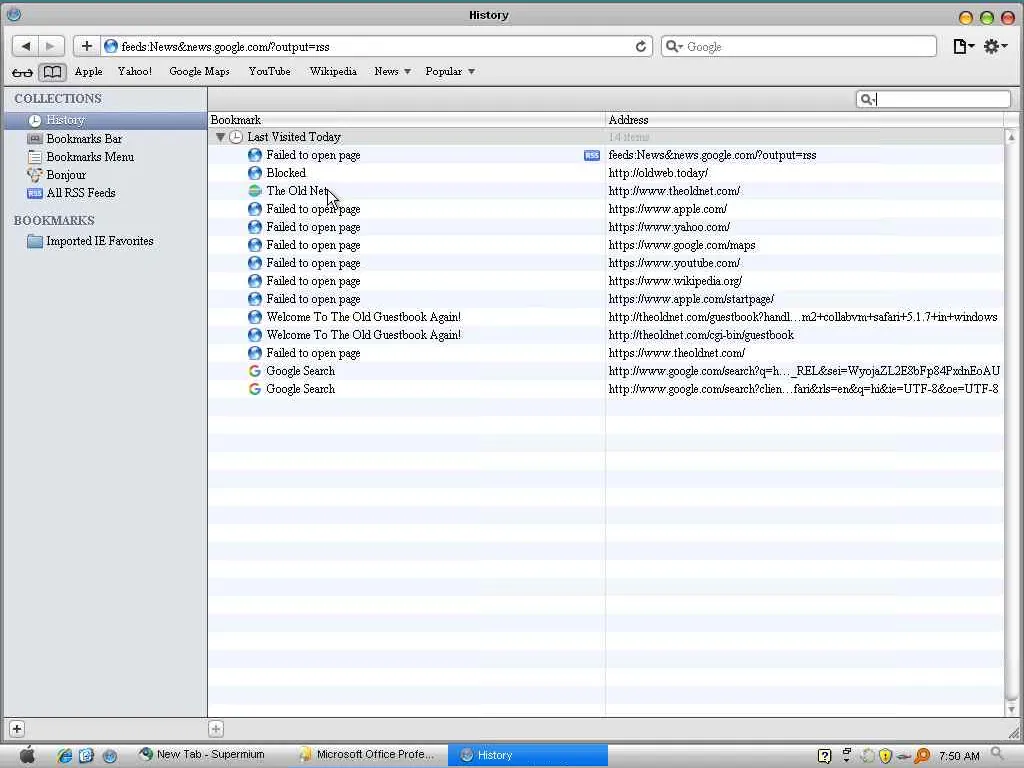The image size is (1024, 768).
Task: Open the gear settings menu
Action: pos(995,46)
